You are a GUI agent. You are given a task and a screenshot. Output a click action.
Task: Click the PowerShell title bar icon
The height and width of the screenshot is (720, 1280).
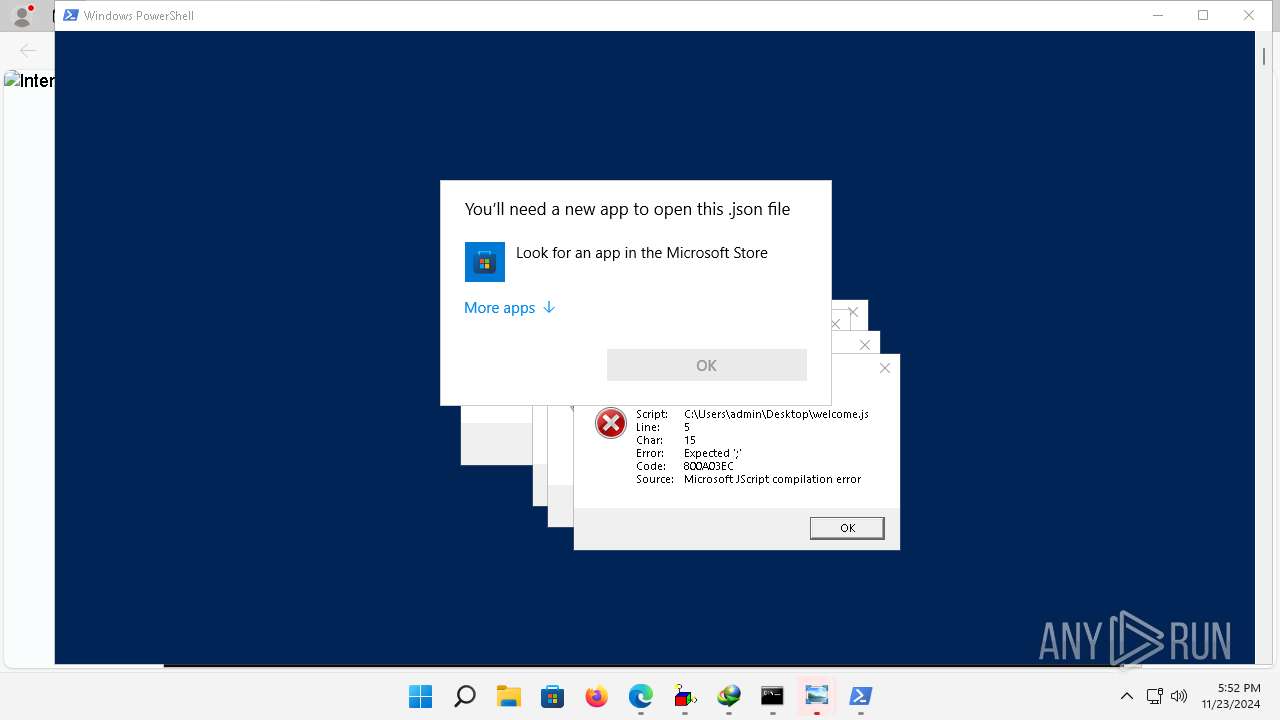coord(70,15)
